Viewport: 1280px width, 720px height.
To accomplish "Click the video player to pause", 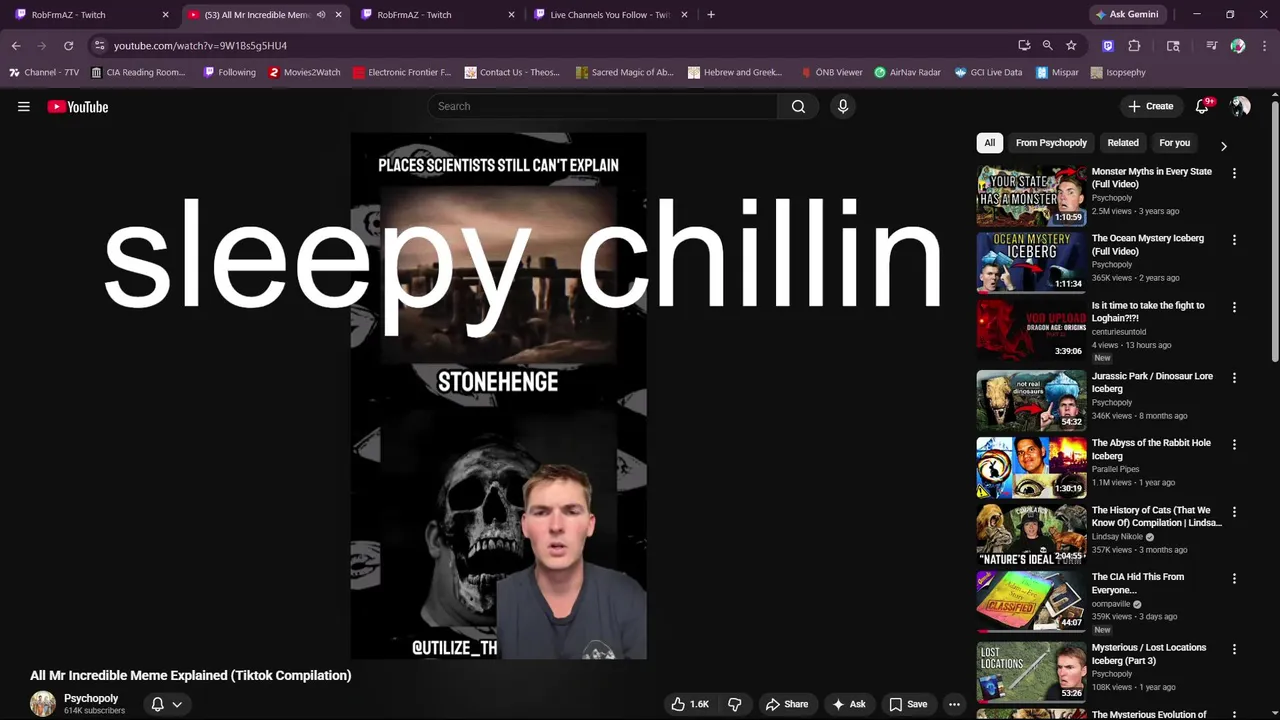I will coord(498,396).
